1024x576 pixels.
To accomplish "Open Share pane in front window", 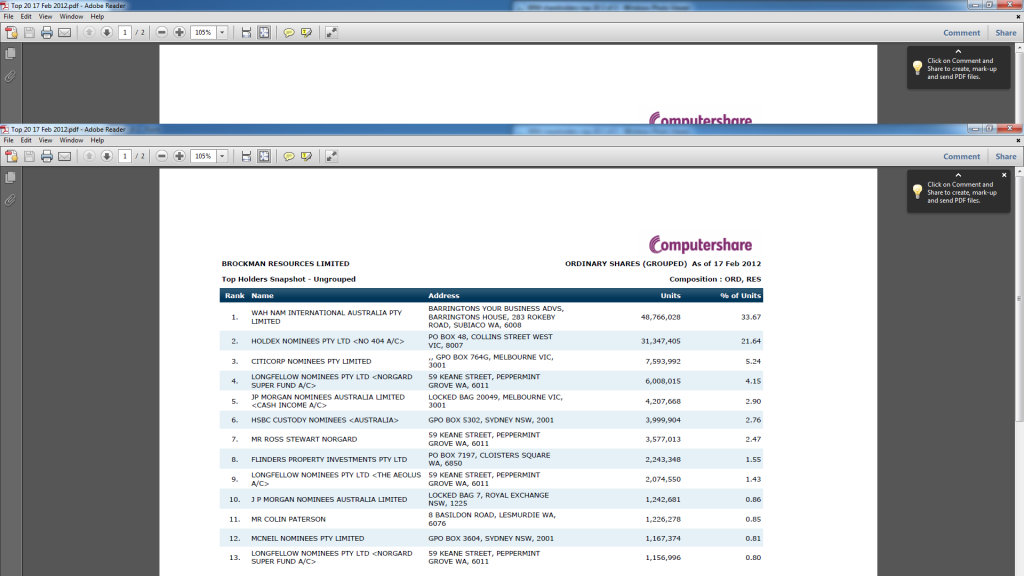I will point(1006,157).
